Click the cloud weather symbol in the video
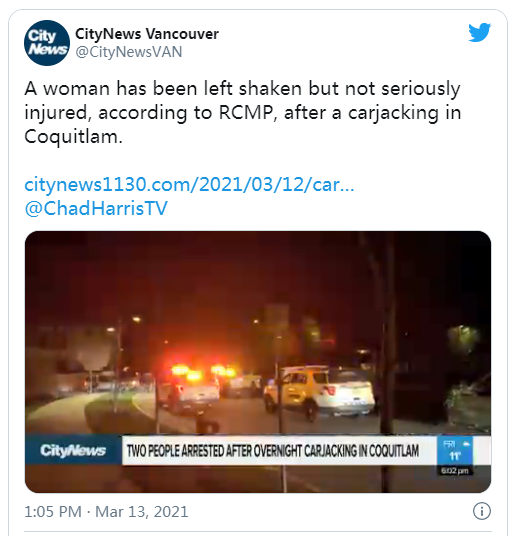Screen dimensions: 512x536 466,444
